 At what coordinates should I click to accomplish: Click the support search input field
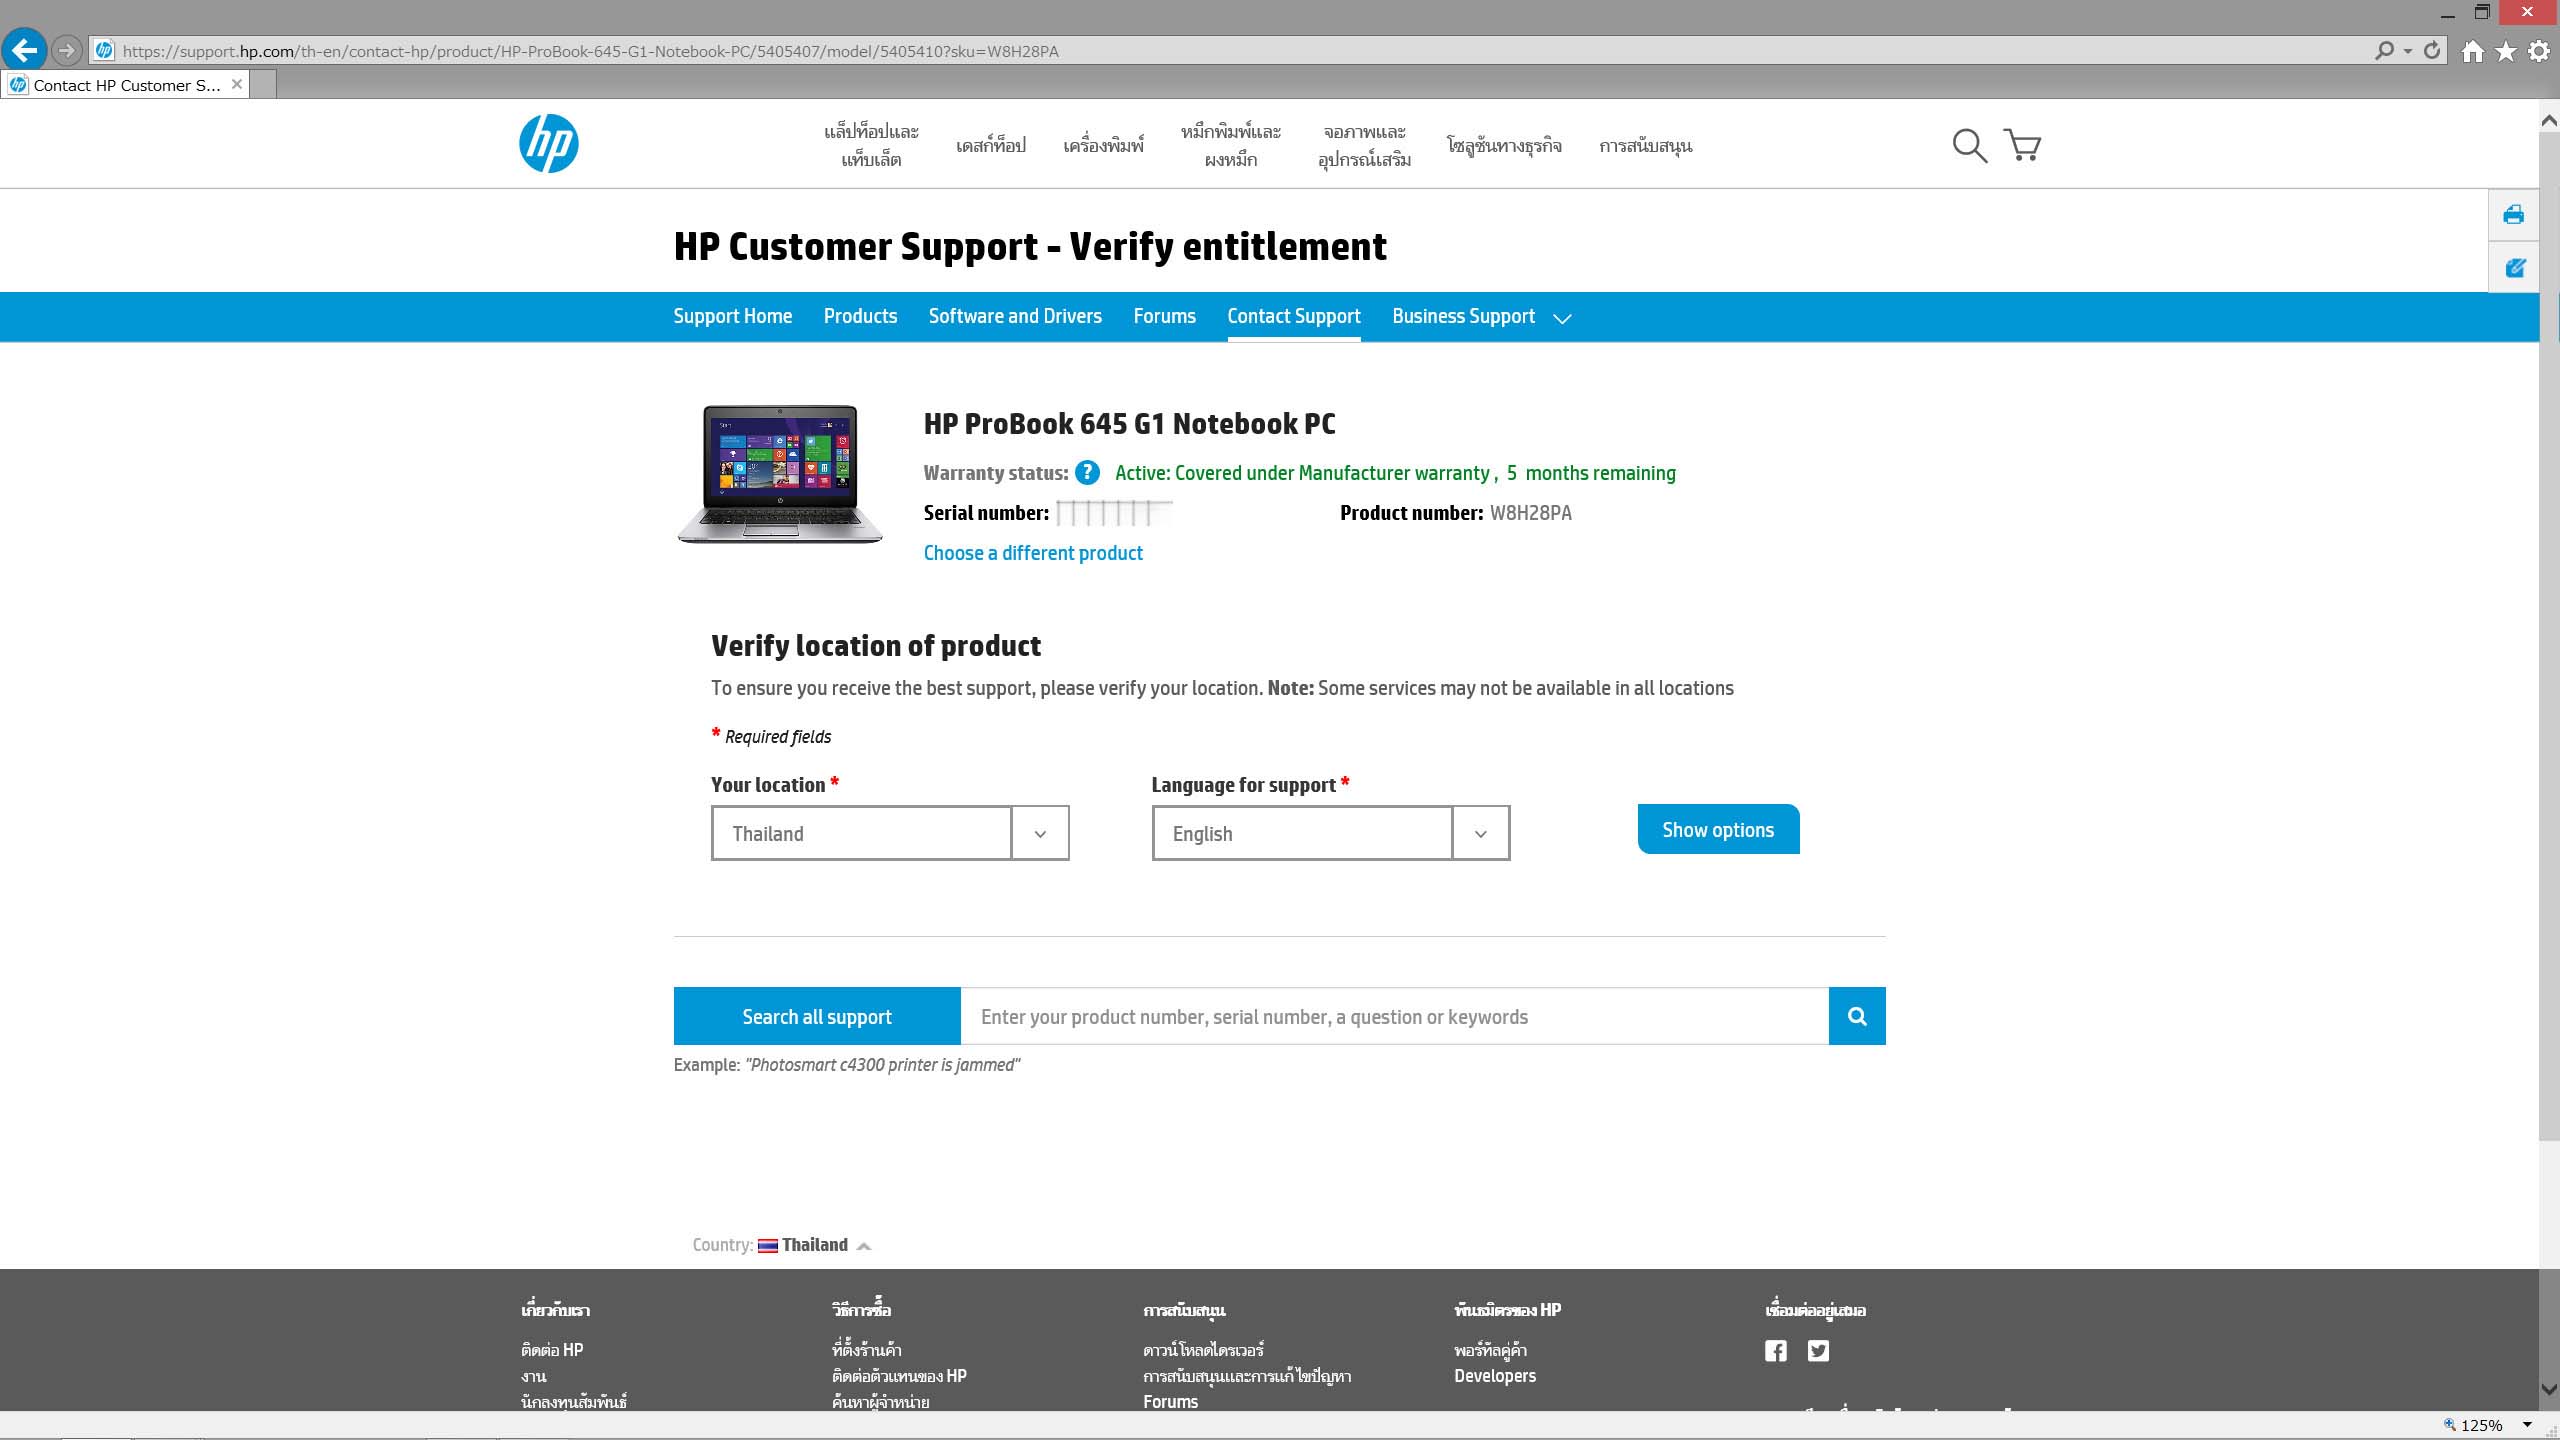[x=1394, y=1016]
